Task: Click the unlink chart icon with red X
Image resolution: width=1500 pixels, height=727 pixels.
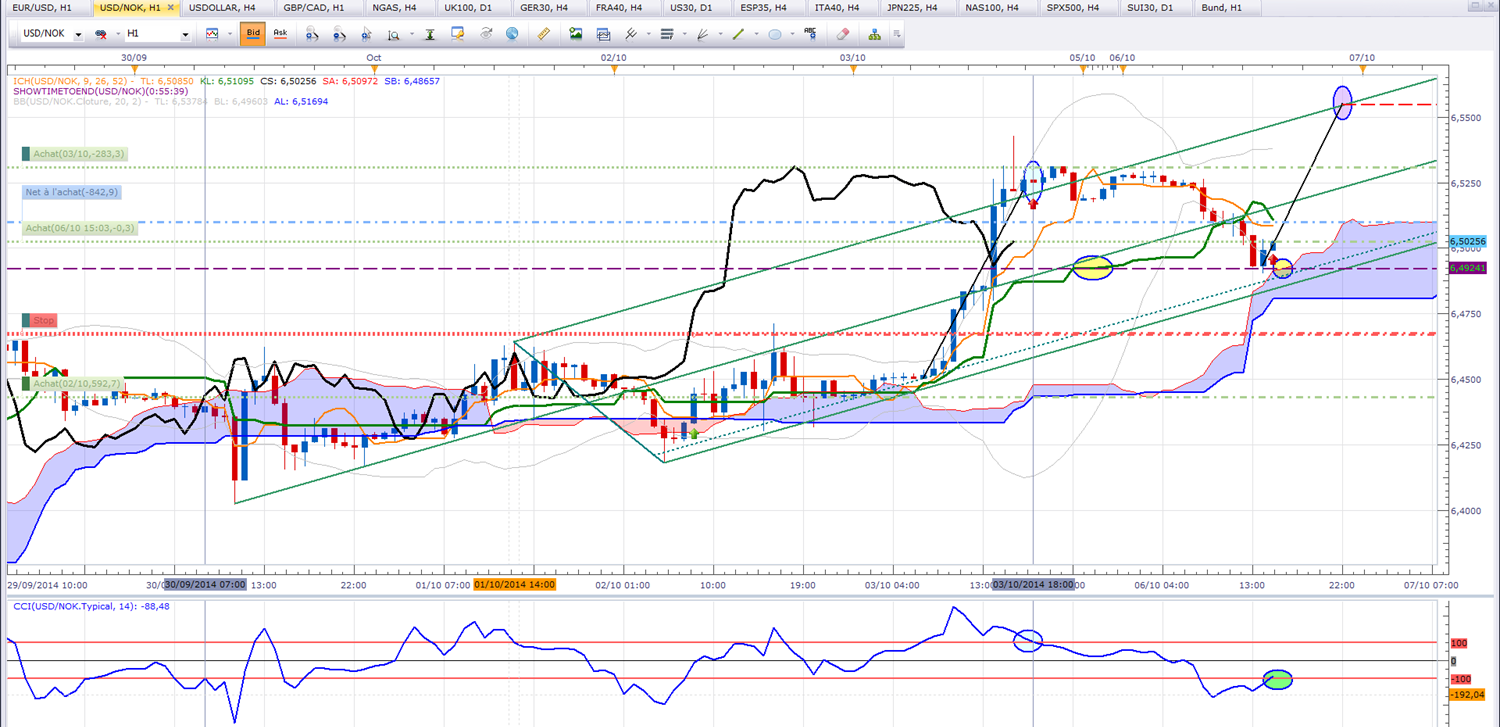Action: pos(101,34)
